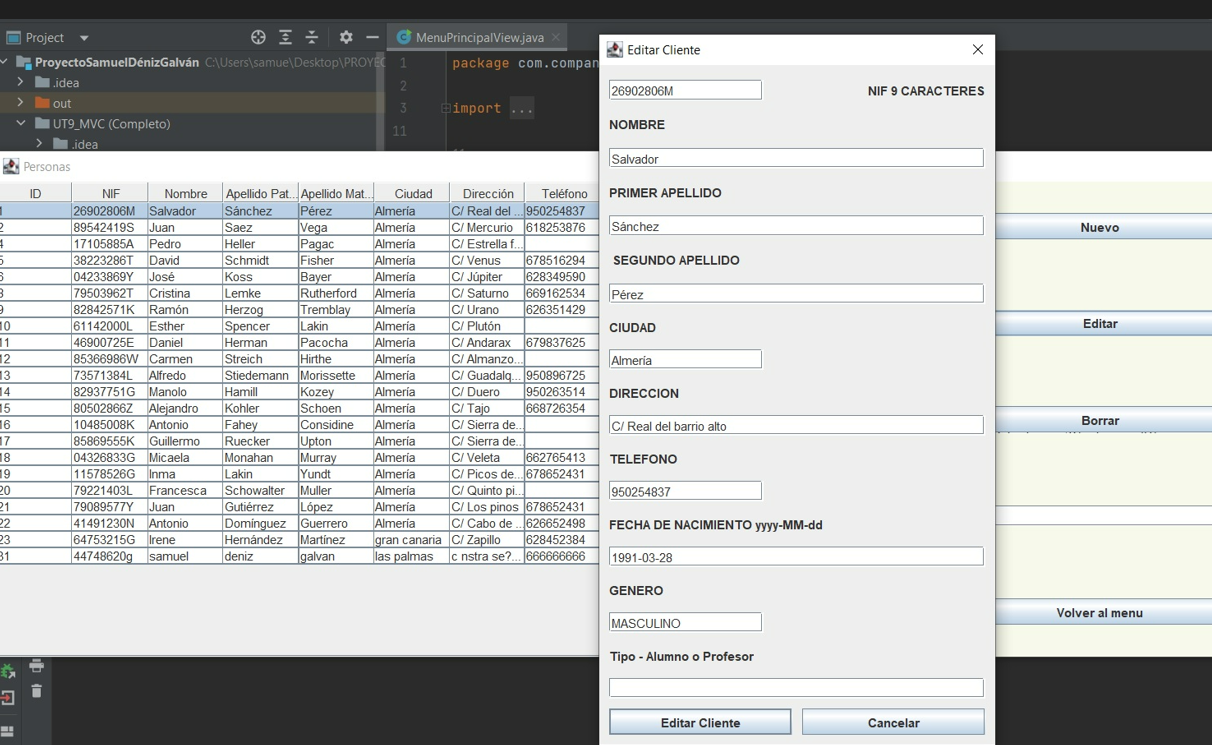The height and width of the screenshot is (745, 1212).
Task: Click the red arrow exit icon
Action: pyautogui.click(x=7, y=697)
